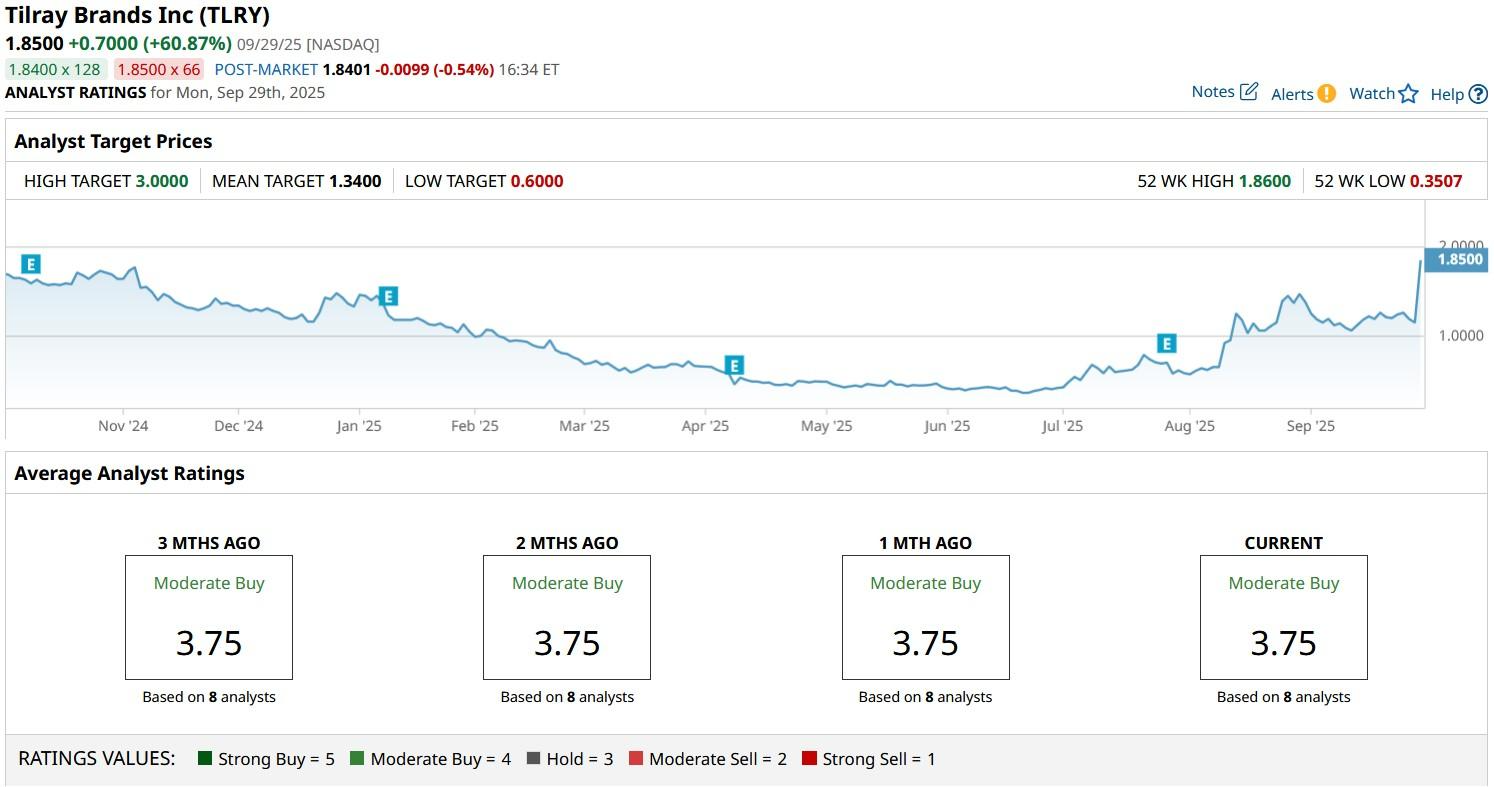The height and width of the screenshot is (787, 1494).
Task: Select the 2 MTHS AGO rating box
Action: coord(567,617)
